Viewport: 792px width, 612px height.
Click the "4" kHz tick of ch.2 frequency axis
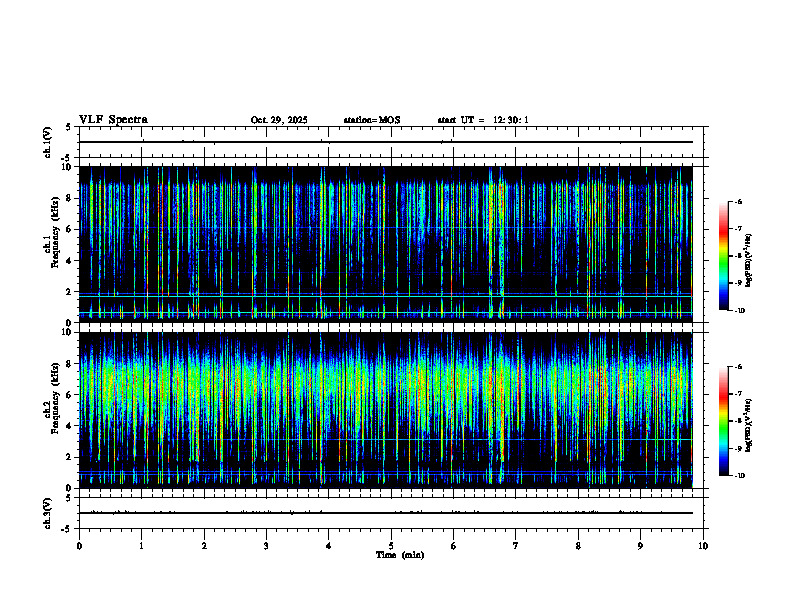(70, 426)
